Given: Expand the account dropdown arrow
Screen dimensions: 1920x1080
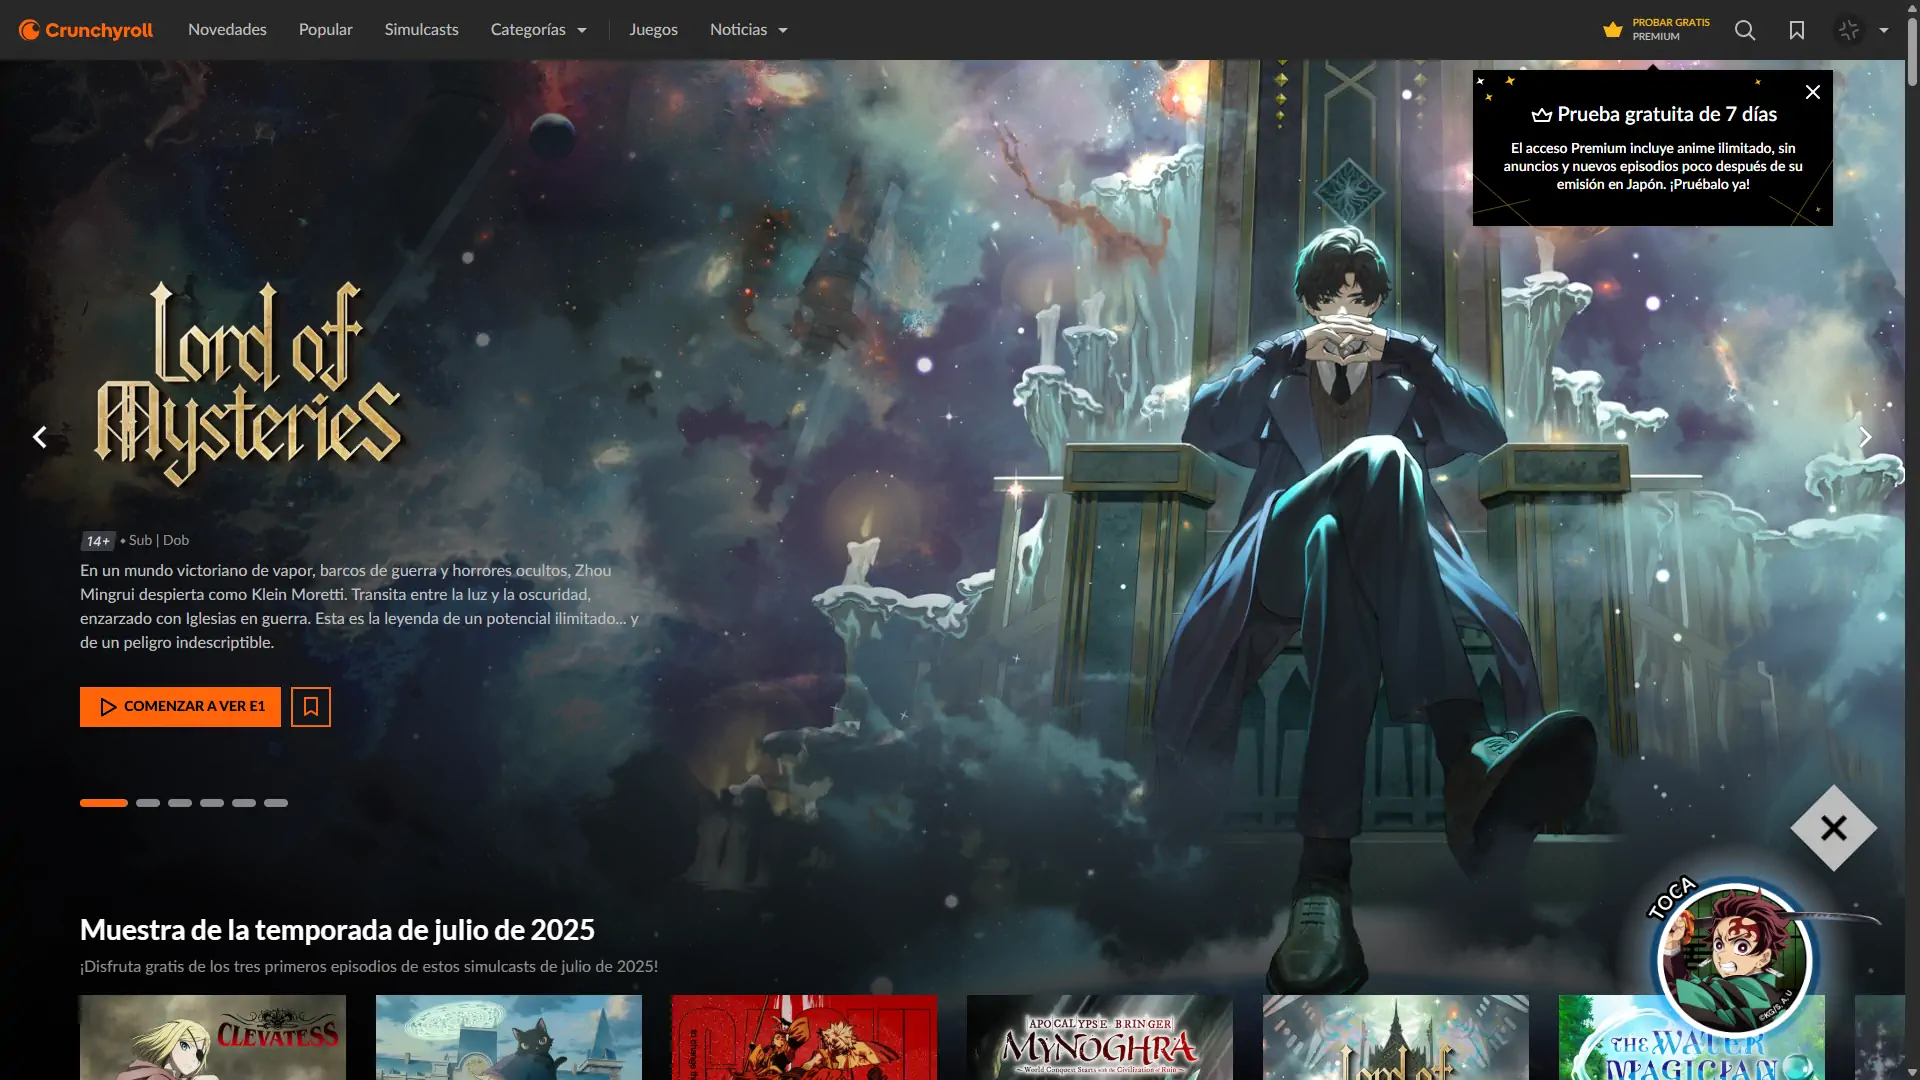Looking at the screenshot, I should tap(1884, 30).
